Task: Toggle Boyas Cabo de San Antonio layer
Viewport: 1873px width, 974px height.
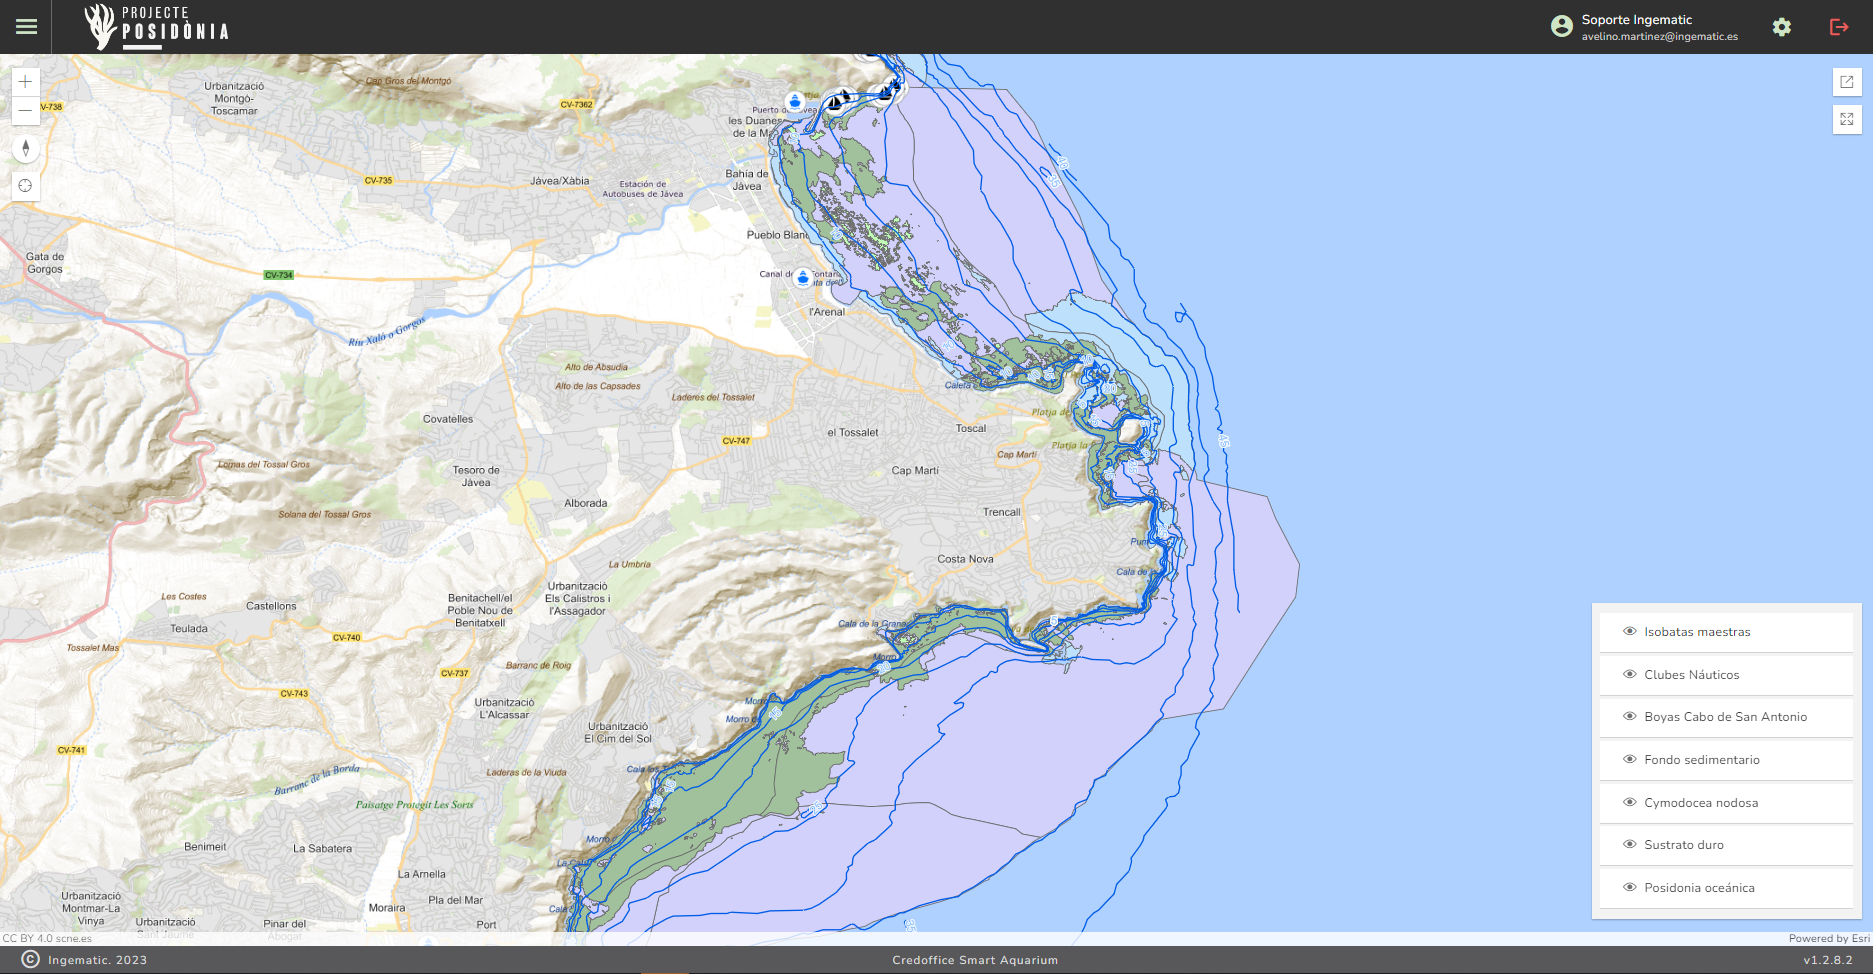Action: [x=1630, y=717]
